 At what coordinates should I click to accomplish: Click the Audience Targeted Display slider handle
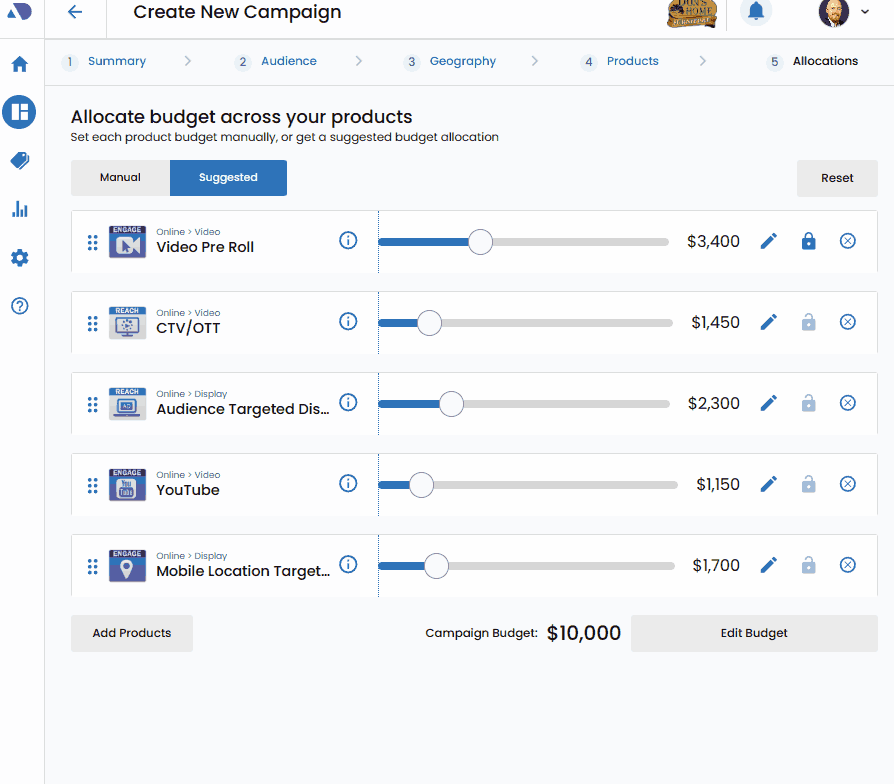coord(451,403)
